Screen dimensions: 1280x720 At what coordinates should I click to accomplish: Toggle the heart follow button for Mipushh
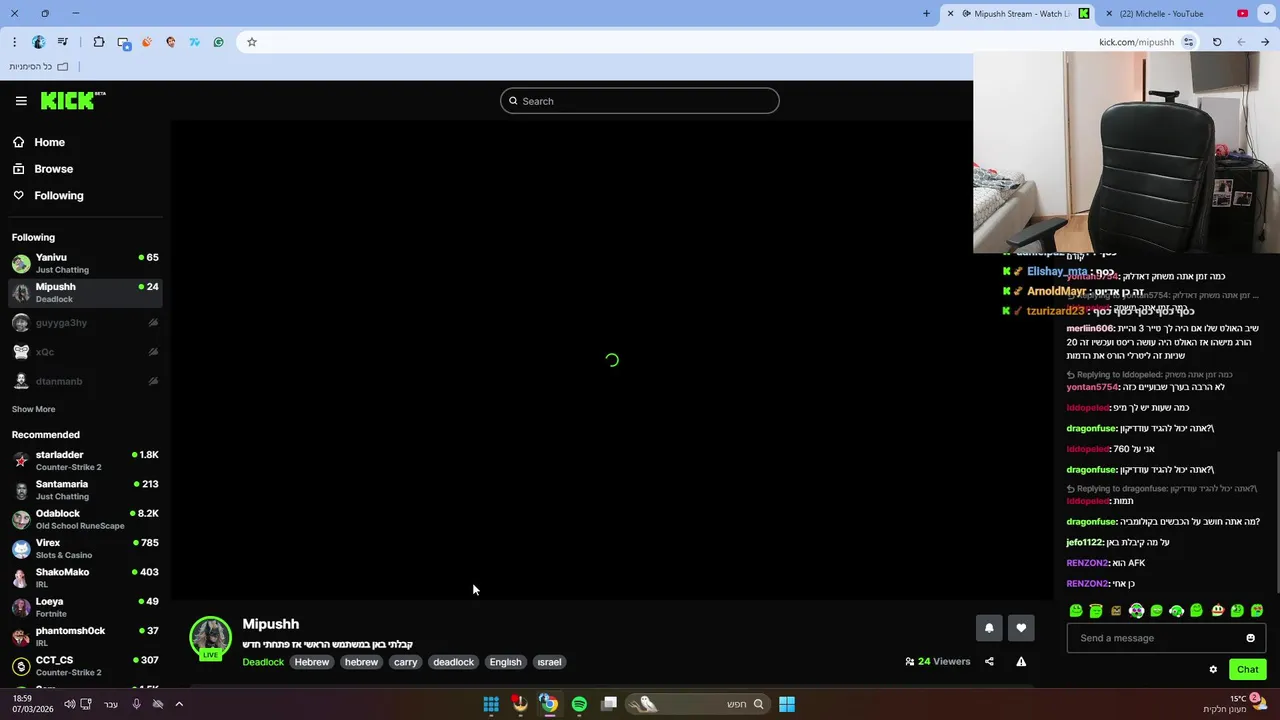coord(1021,628)
